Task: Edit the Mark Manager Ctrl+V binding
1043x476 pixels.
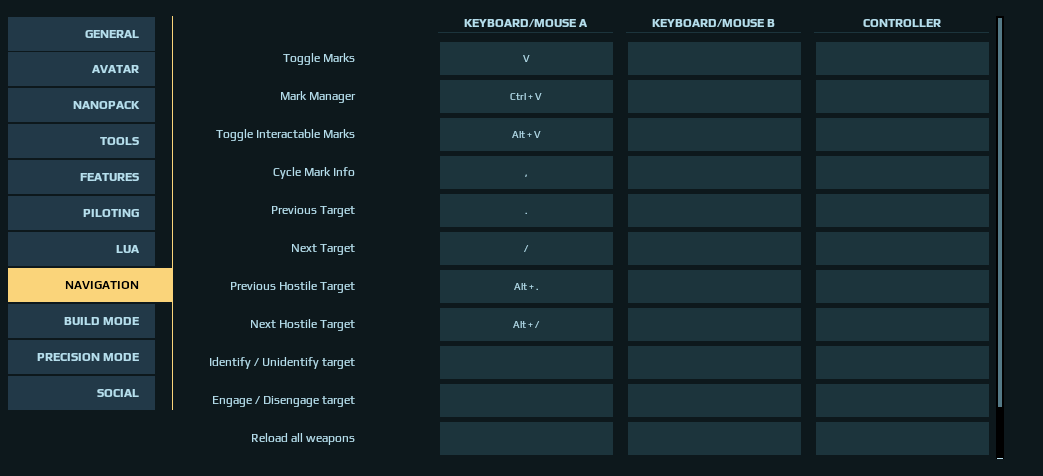Action: tap(526, 96)
